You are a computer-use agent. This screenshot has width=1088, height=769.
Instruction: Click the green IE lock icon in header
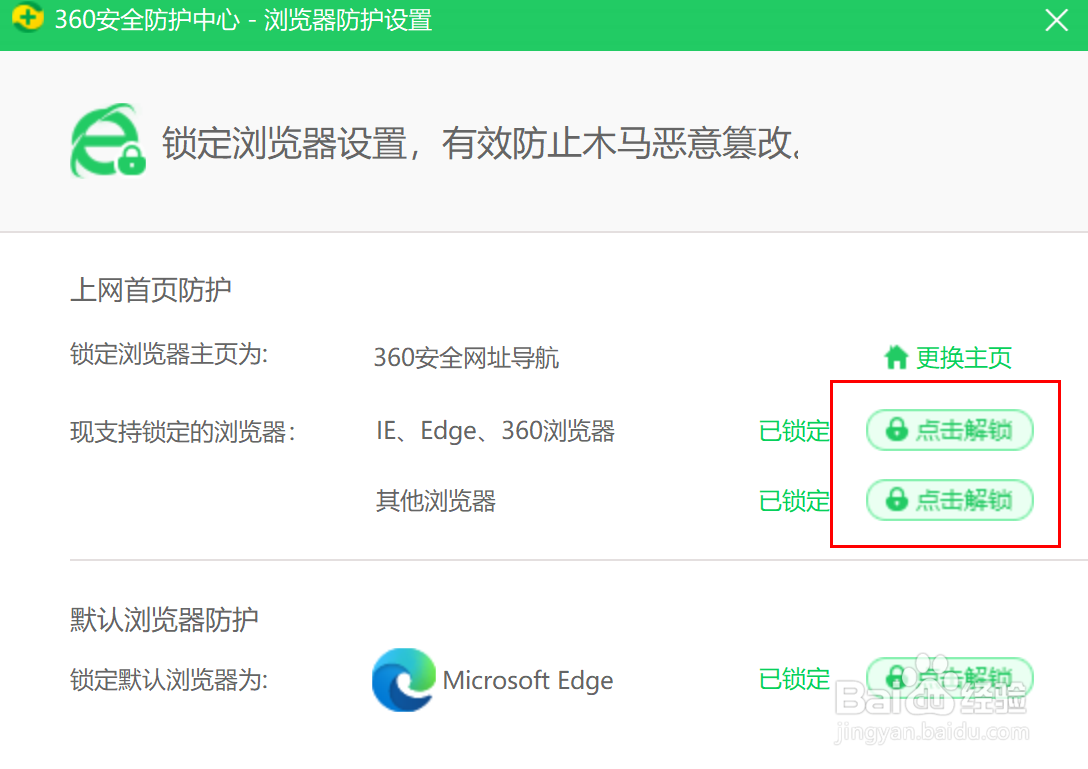tap(108, 141)
